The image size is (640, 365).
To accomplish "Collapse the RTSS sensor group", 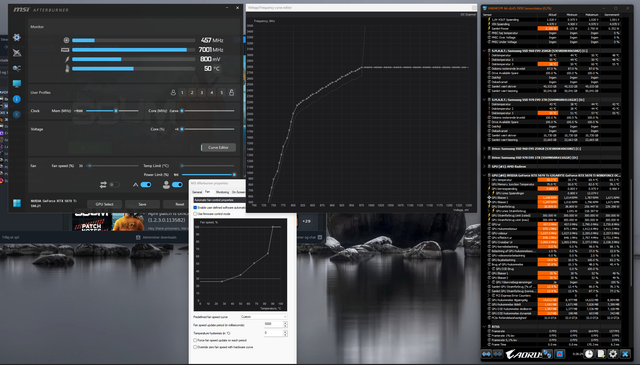I will (485, 327).
